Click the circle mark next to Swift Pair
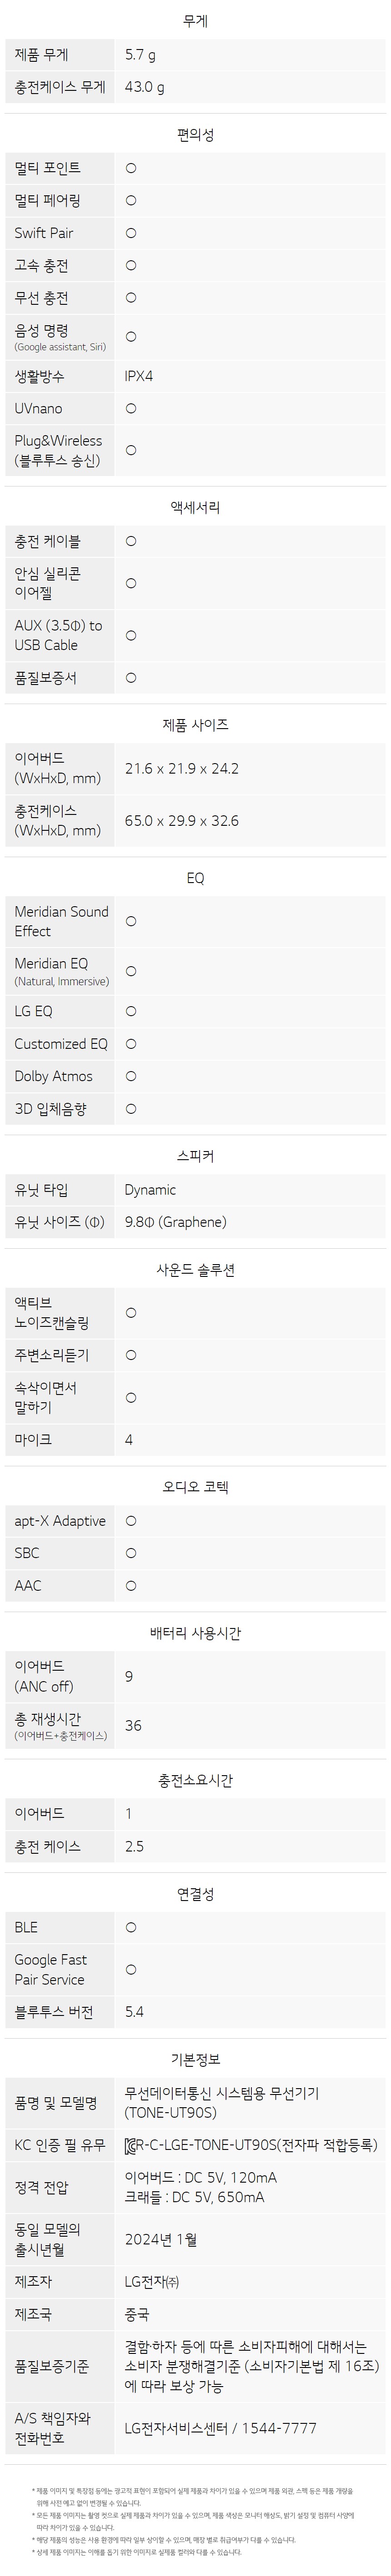 (x=131, y=233)
